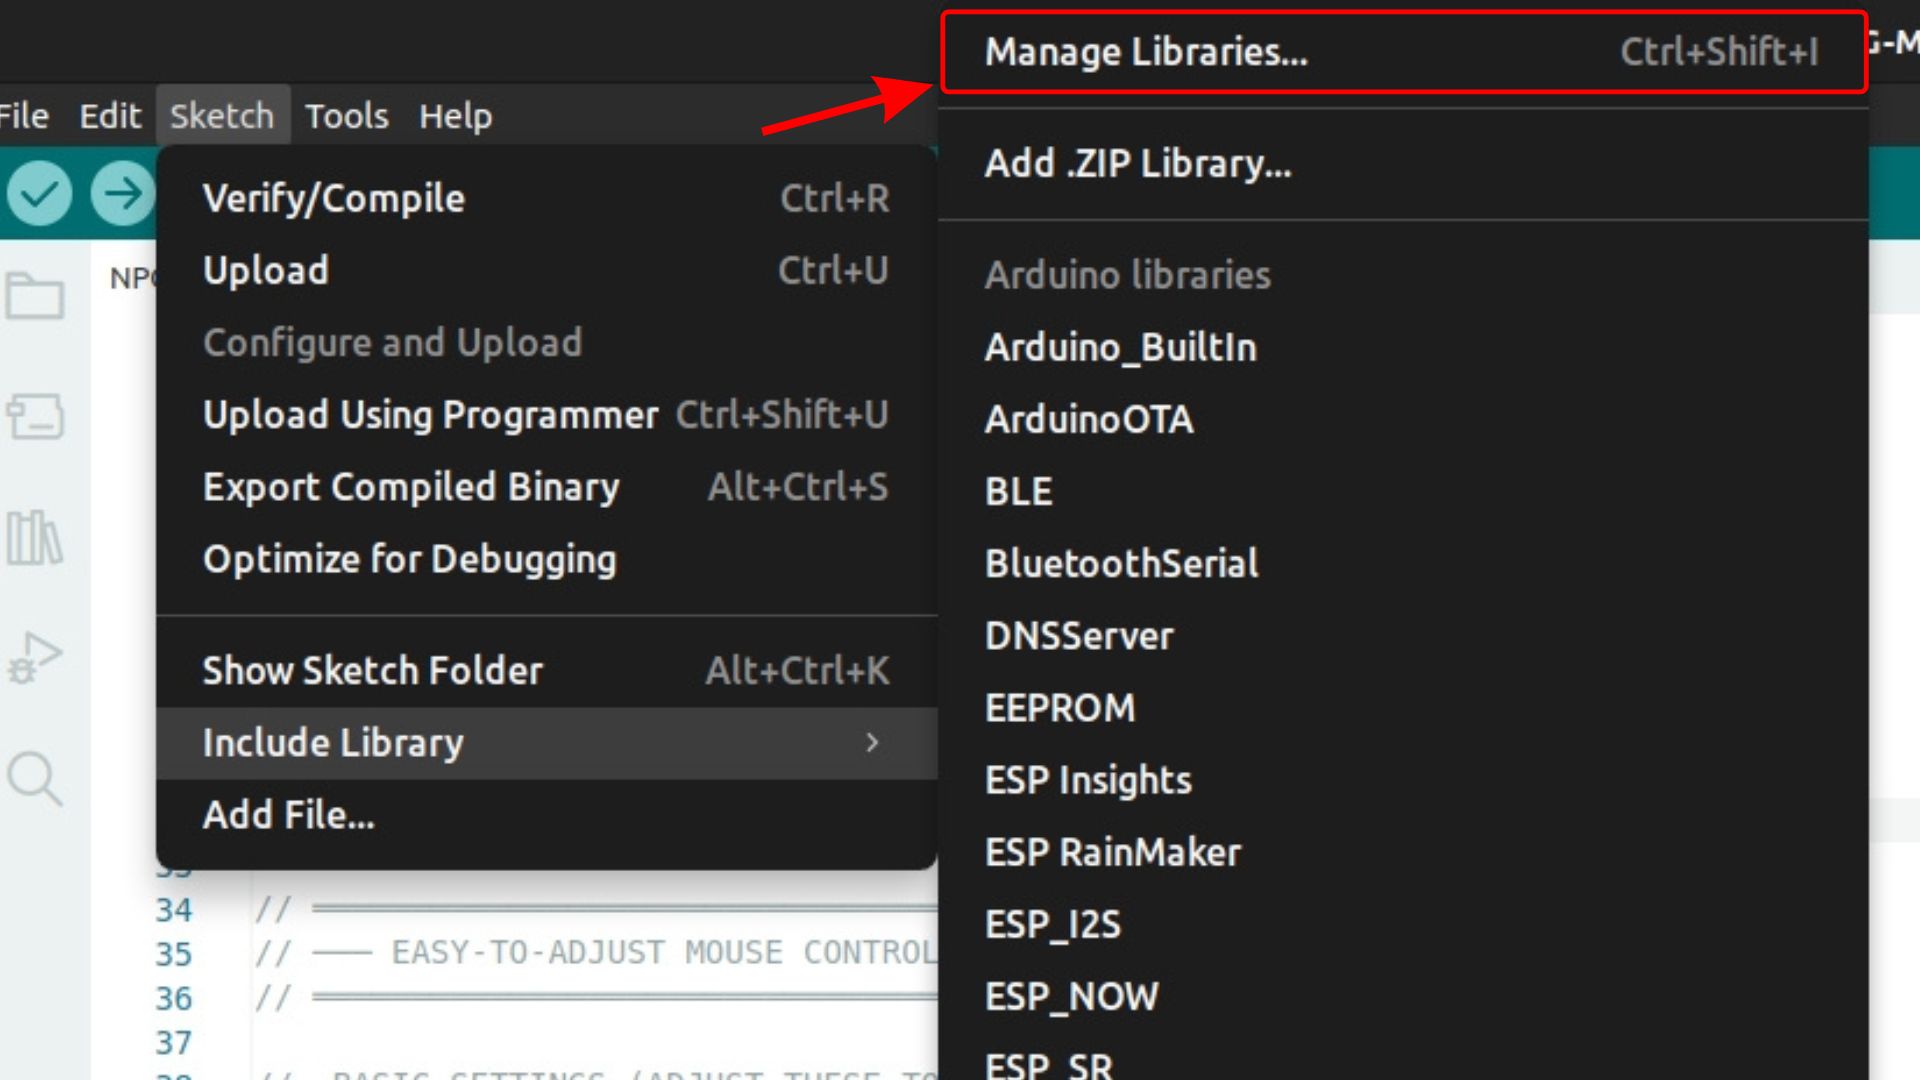Expand Include Library submenu chevron
Screen dimensions: 1920x1080
pos(872,742)
